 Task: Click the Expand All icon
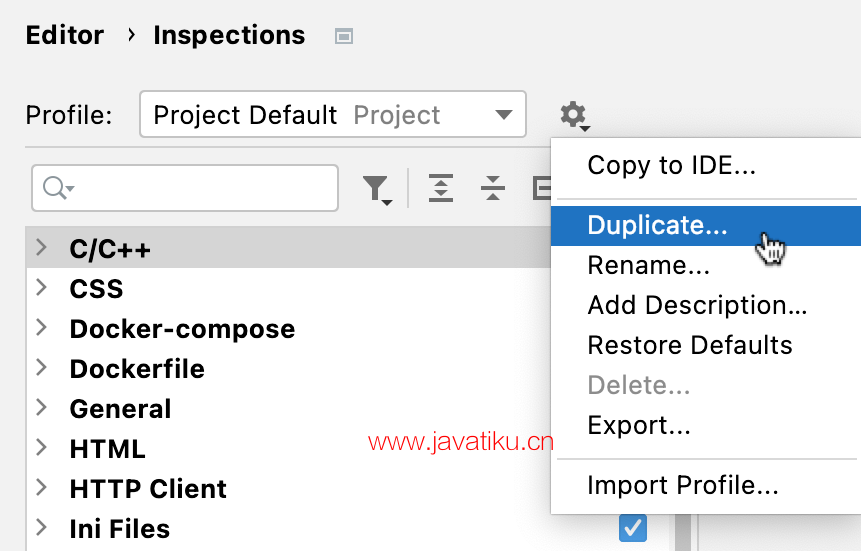point(441,188)
